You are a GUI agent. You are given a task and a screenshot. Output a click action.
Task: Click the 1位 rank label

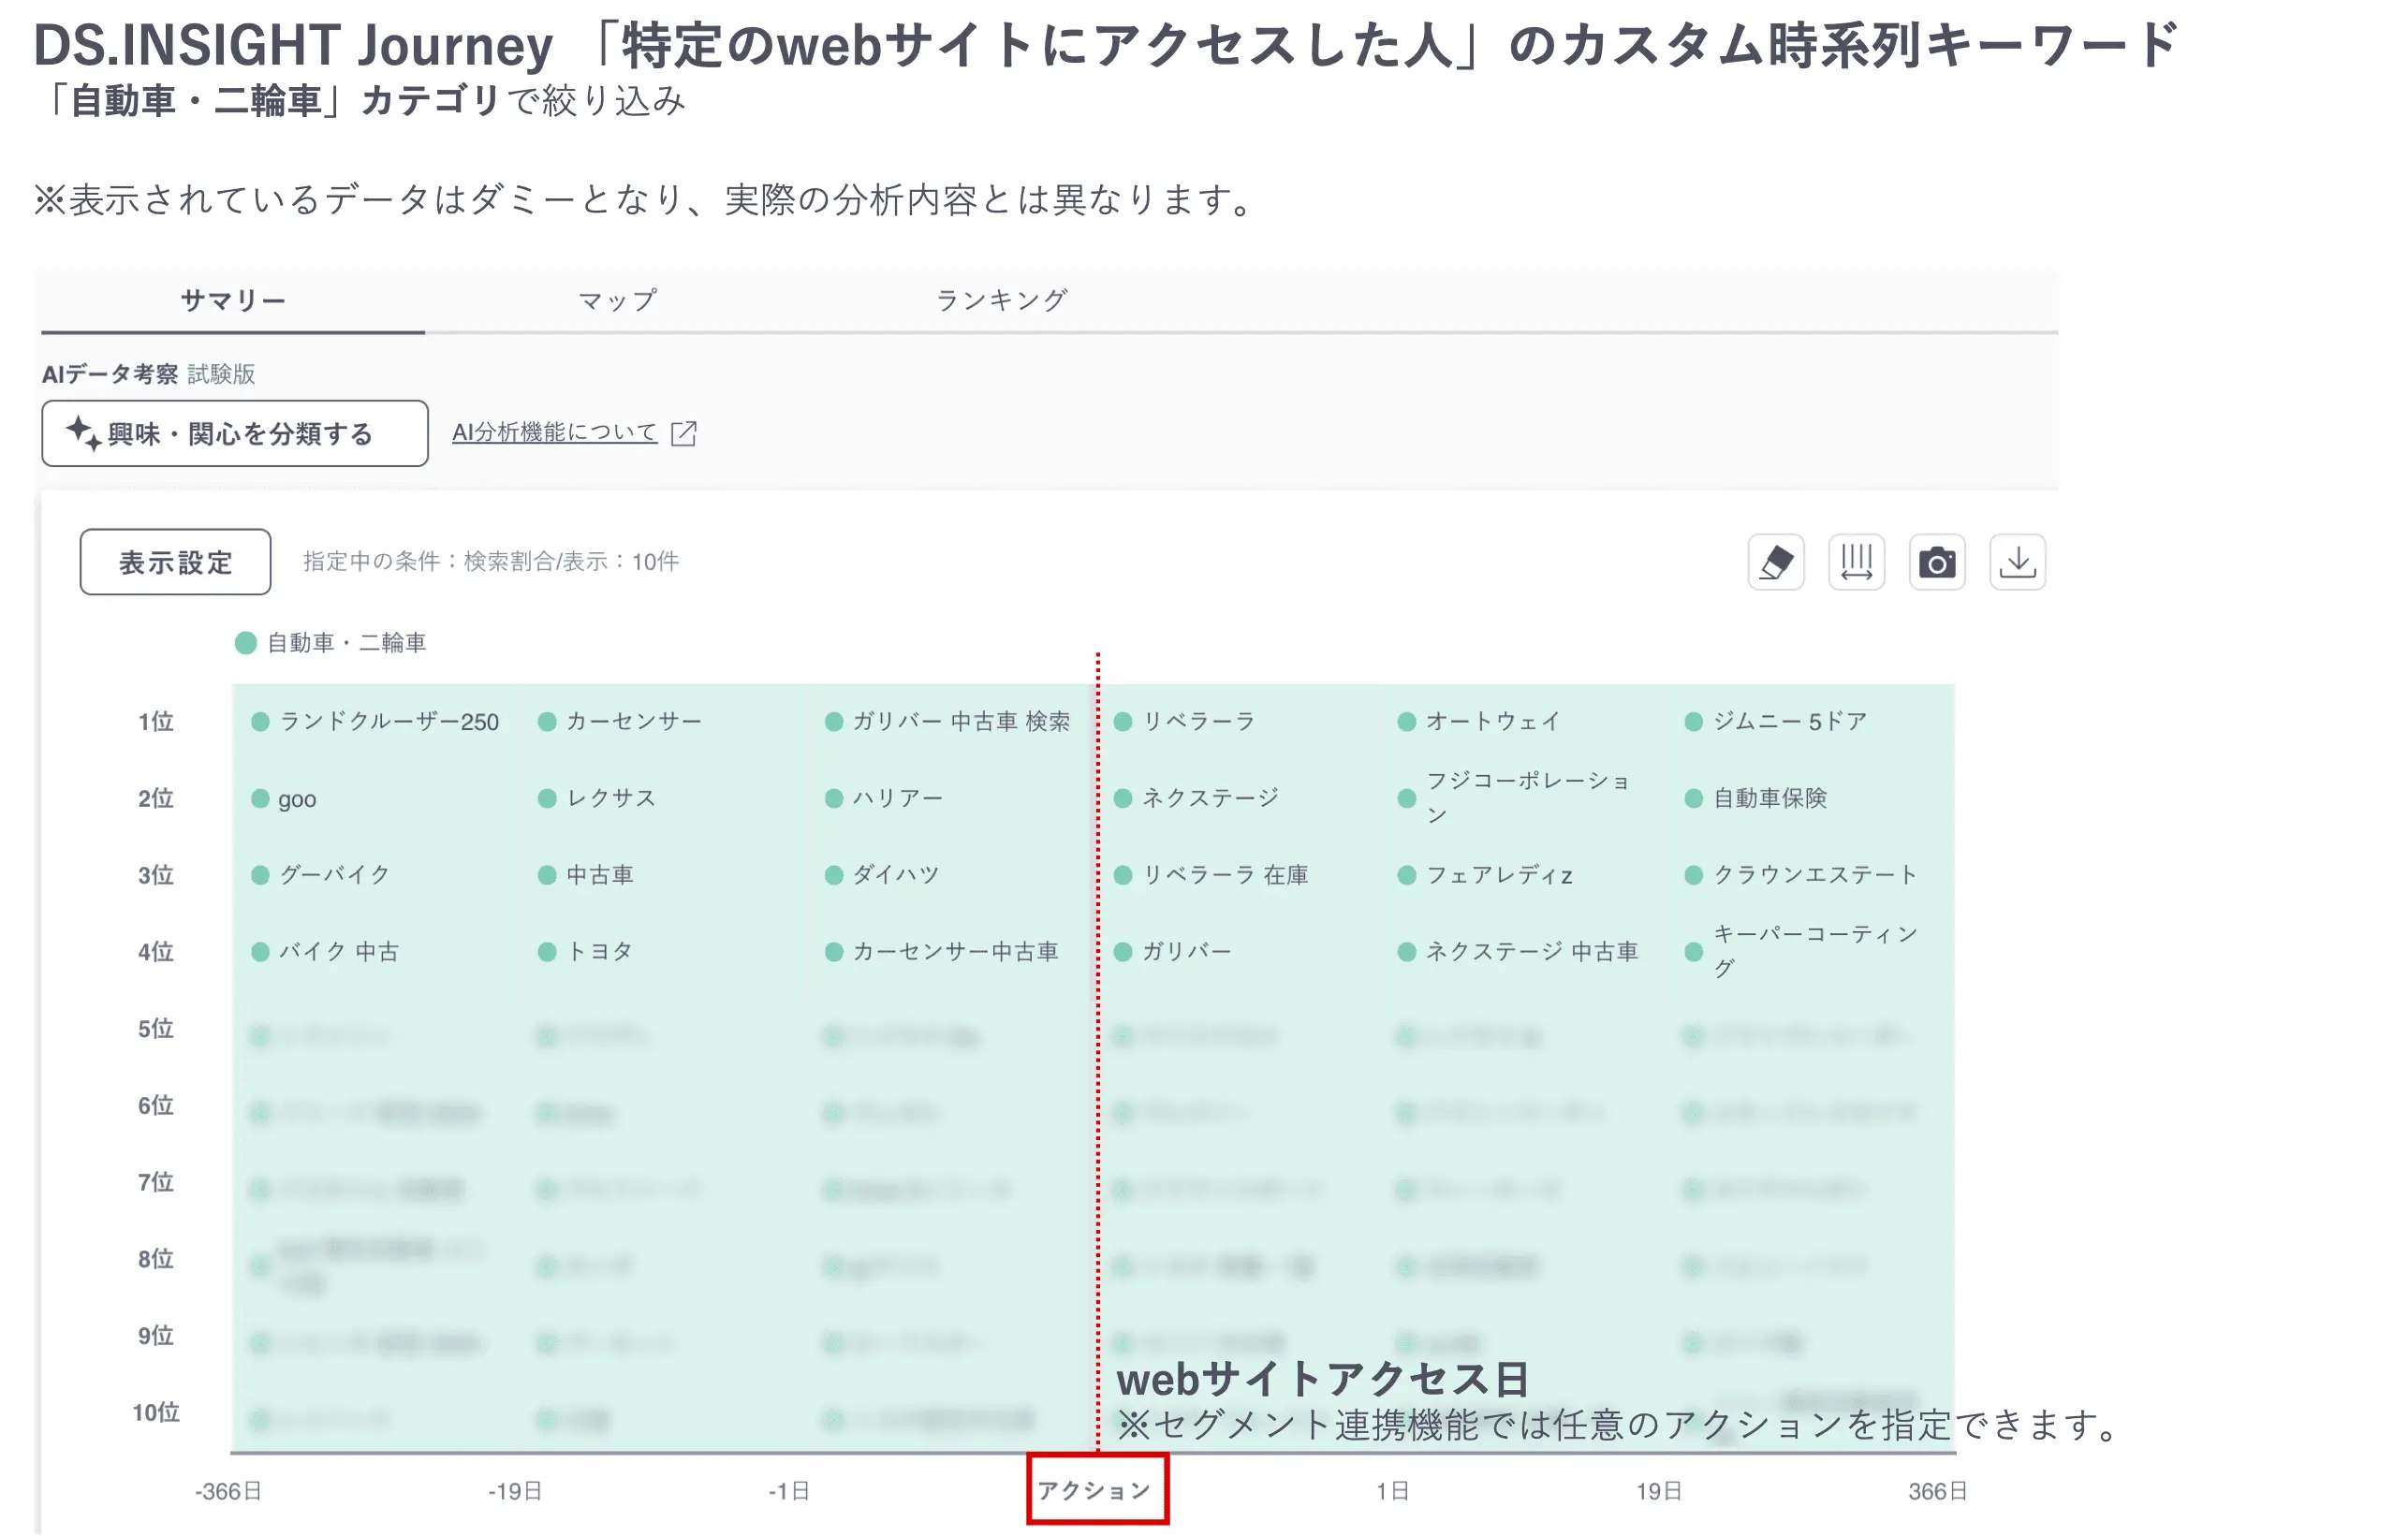pos(156,722)
